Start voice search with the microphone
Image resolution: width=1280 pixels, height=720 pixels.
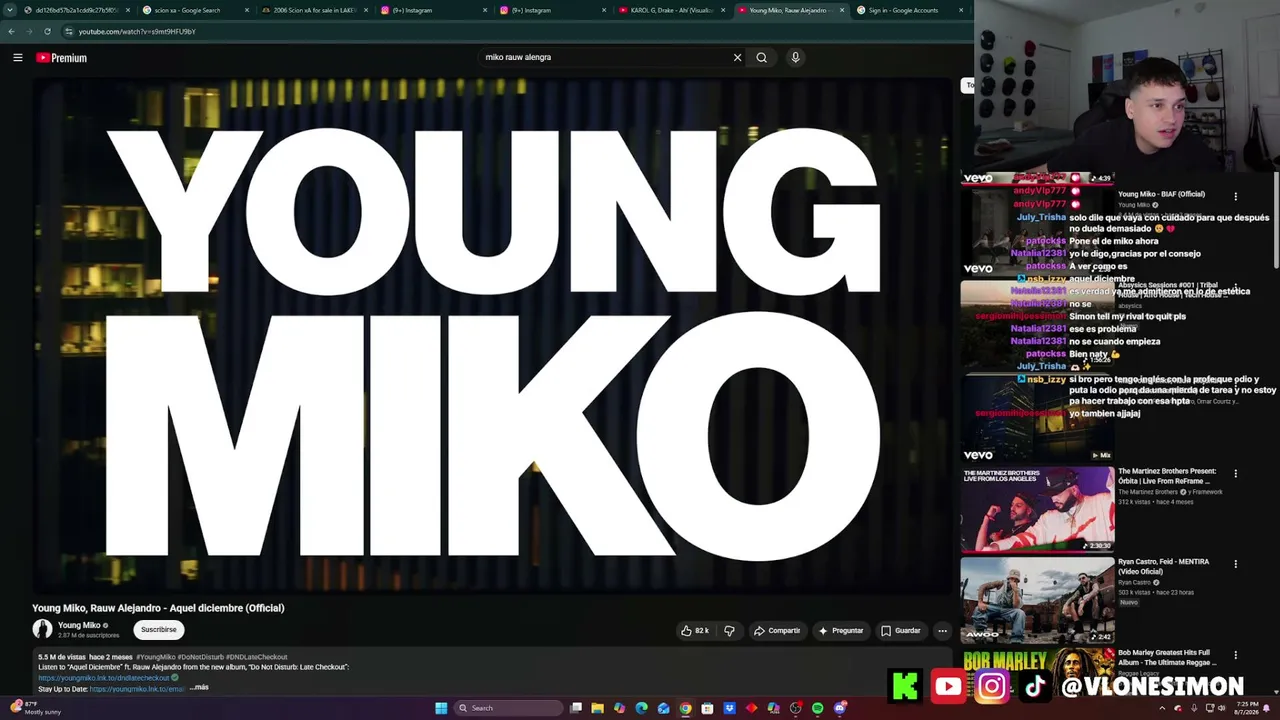tap(795, 57)
